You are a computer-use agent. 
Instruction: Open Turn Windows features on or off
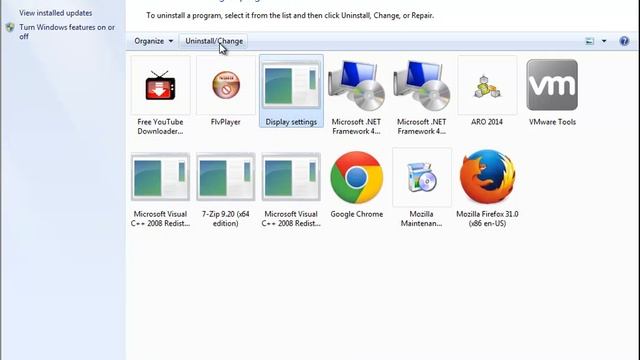[67, 32]
